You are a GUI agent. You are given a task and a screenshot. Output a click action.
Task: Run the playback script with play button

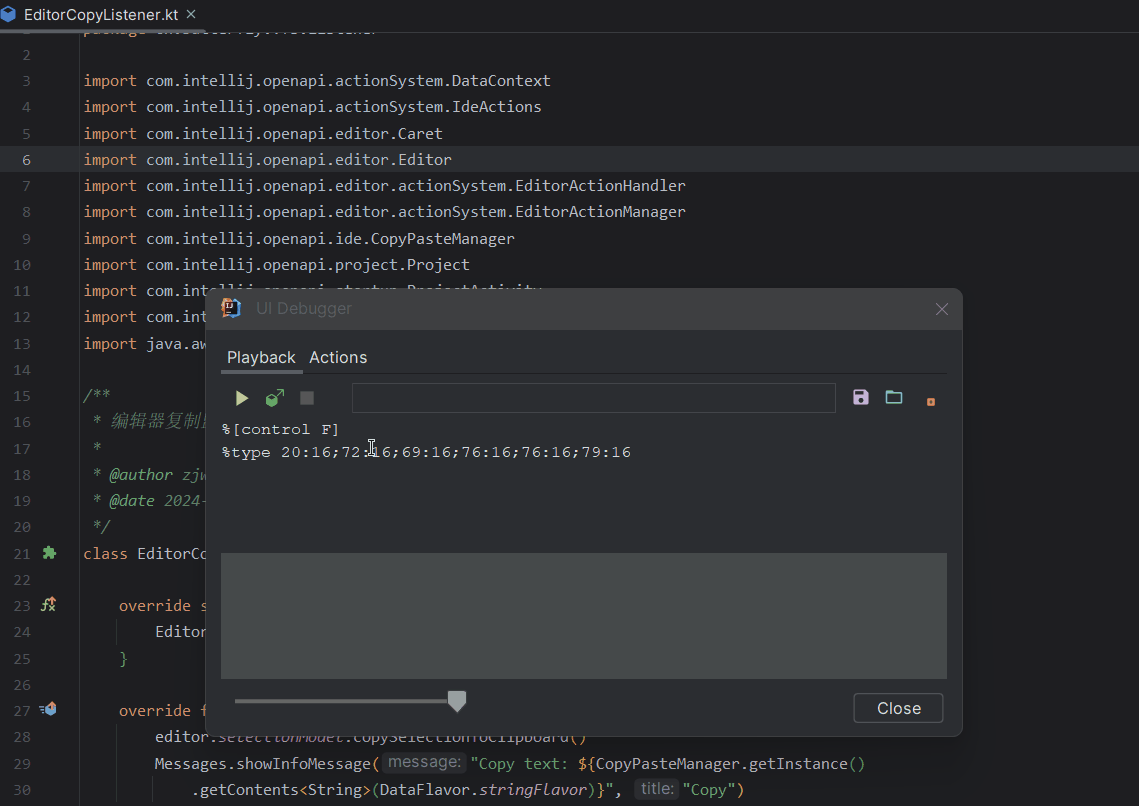[242, 399]
